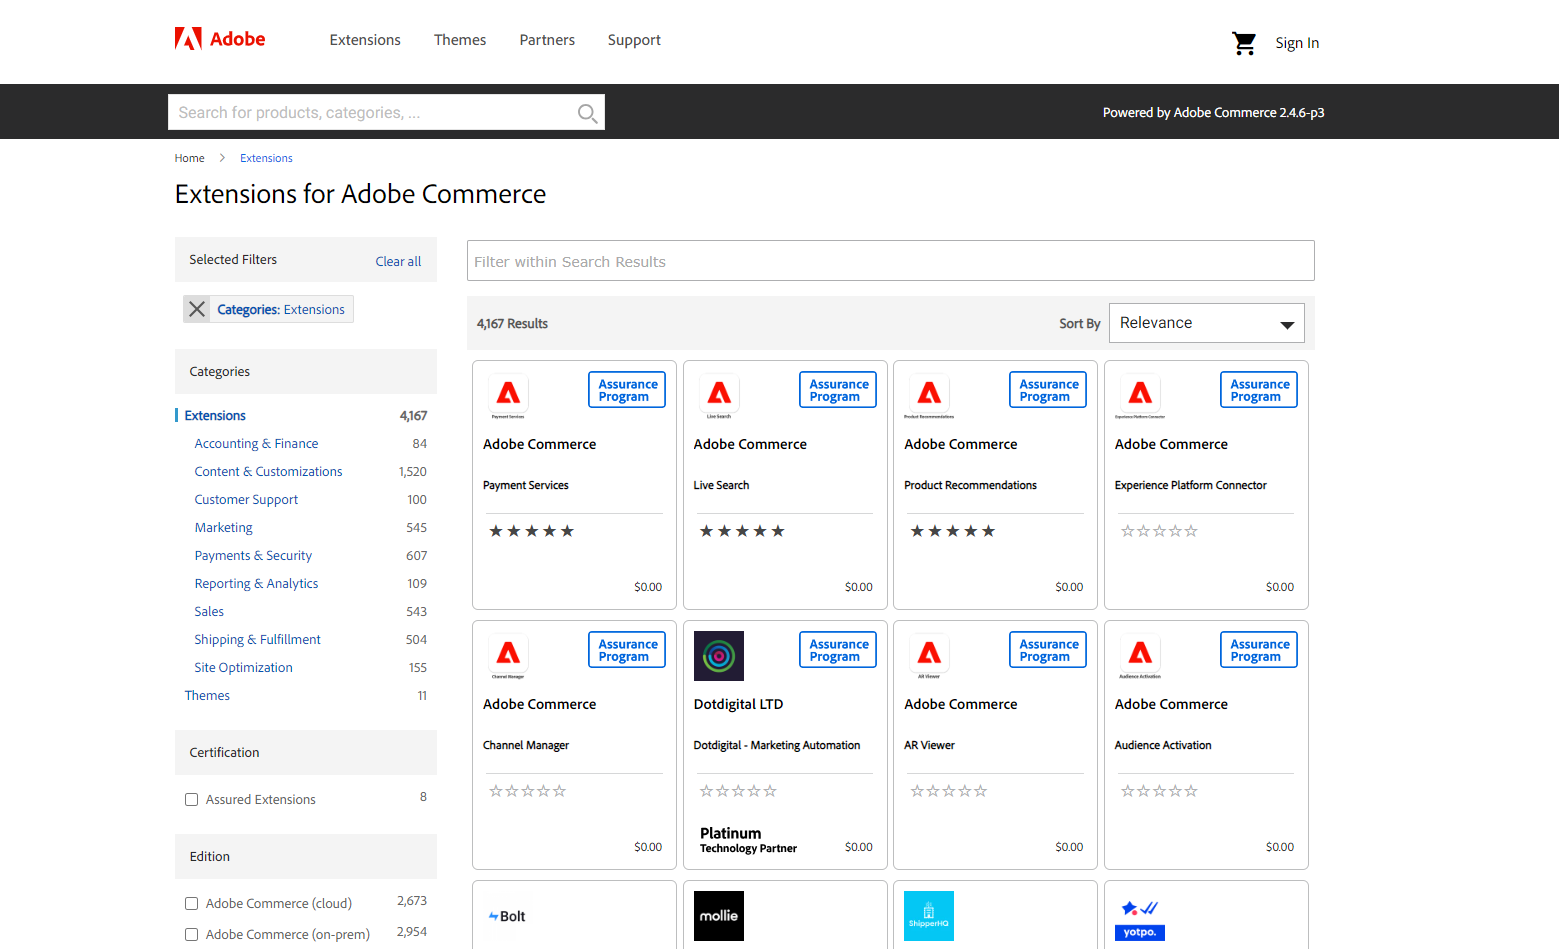Image resolution: width=1559 pixels, height=949 pixels.
Task: Click the ShipperHQ logo
Action: (929, 916)
